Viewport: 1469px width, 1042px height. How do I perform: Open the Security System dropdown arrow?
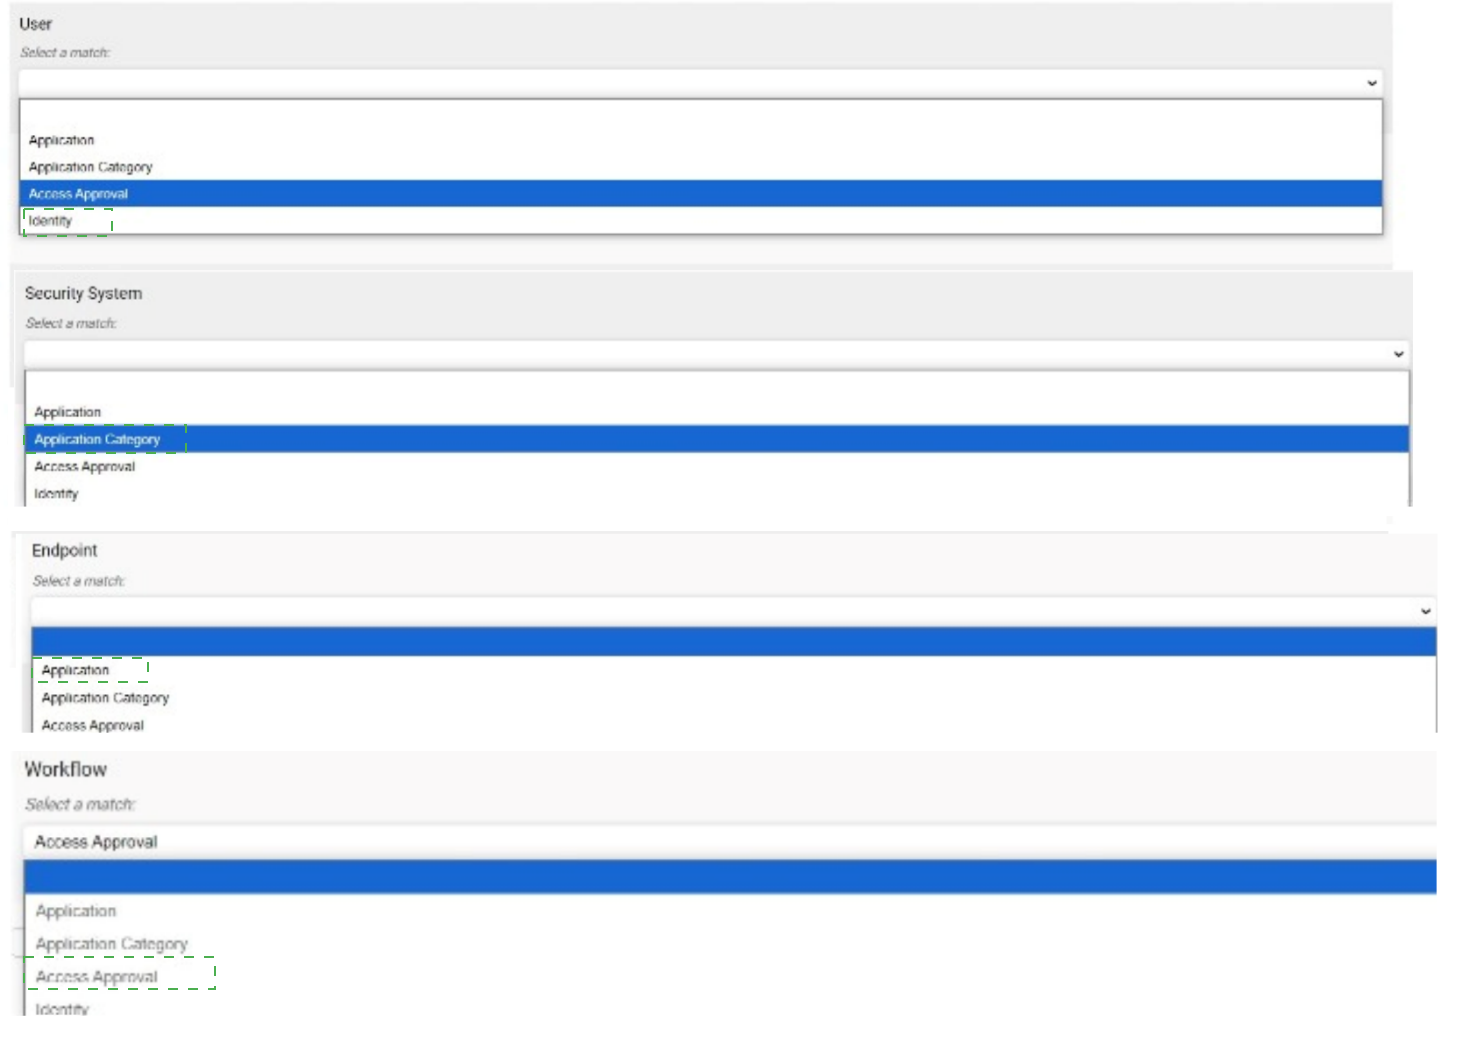point(1398,354)
